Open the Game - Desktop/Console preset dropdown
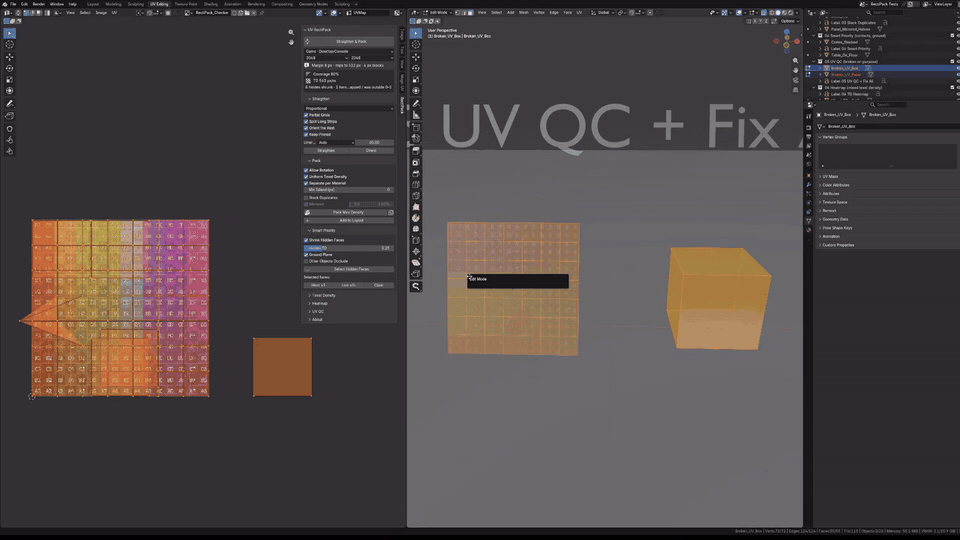 [x=349, y=51]
